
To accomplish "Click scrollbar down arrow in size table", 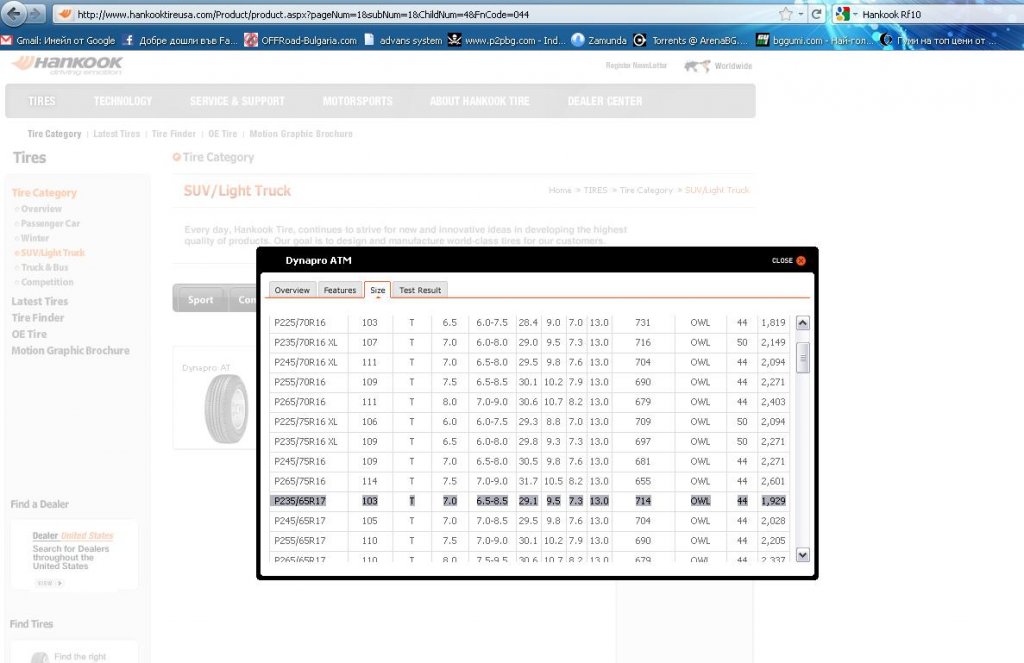I will pos(803,555).
